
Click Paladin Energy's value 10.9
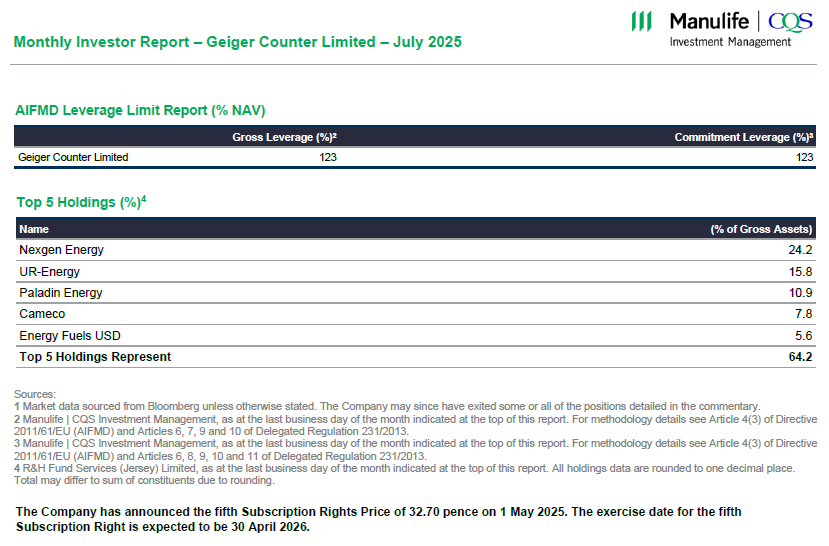pyautogui.click(x=800, y=293)
